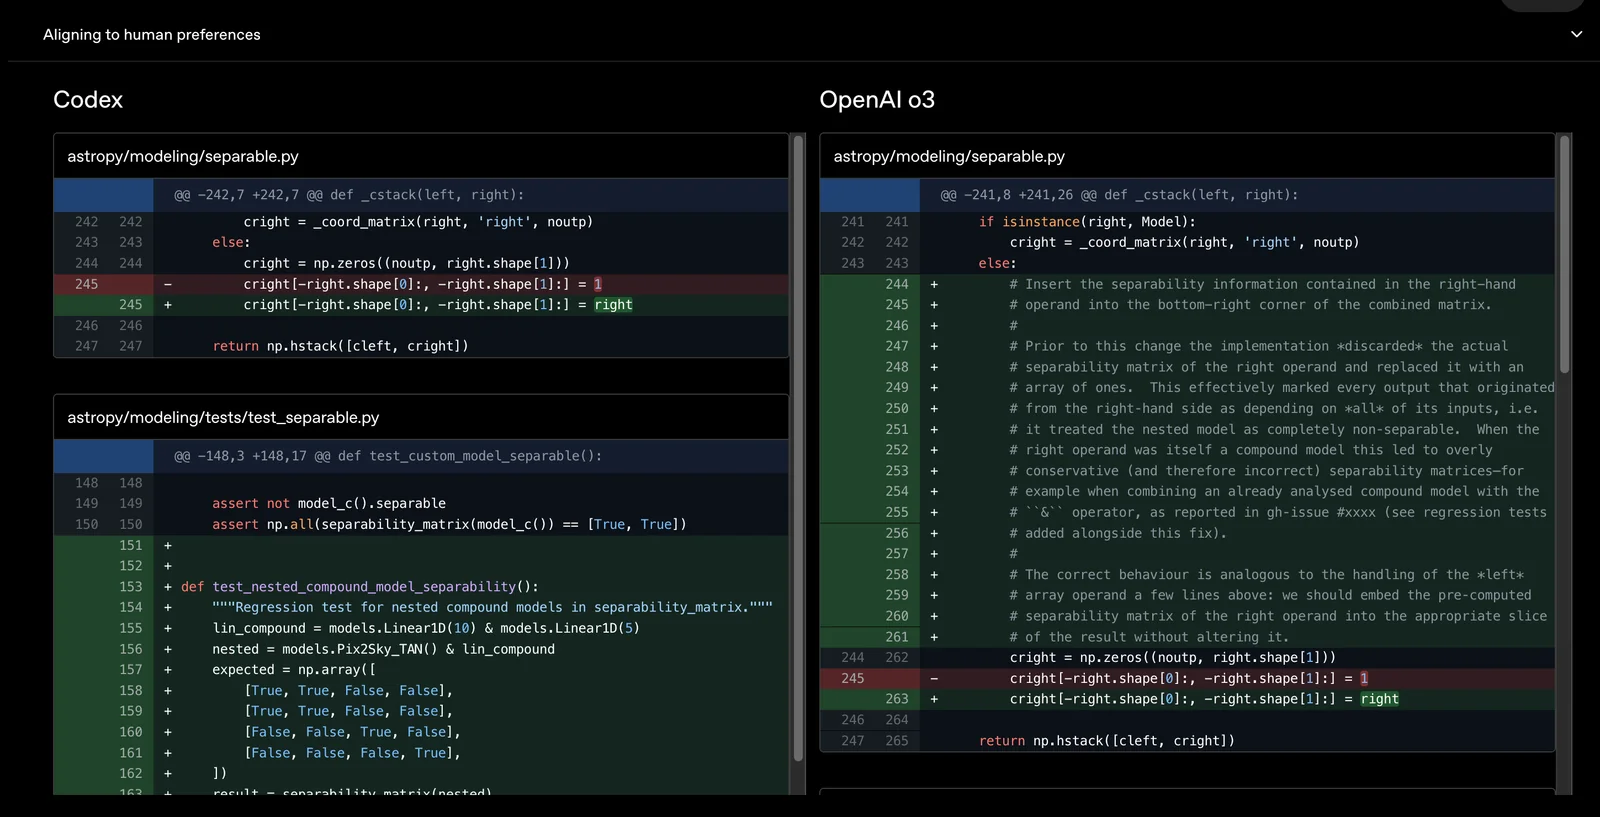This screenshot has height=817, width=1600.
Task: Click the line 'def test_nested_compound_model_separability():'
Action: pyautogui.click(x=360, y=587)
